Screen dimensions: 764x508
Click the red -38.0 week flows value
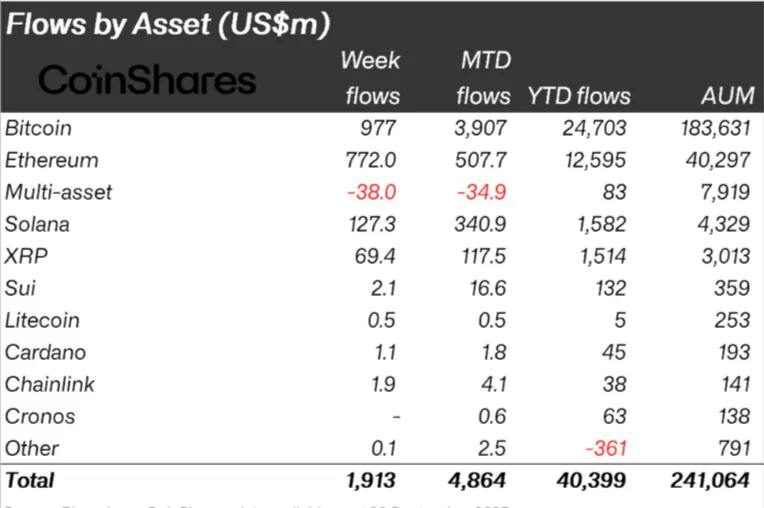(373, 192)
